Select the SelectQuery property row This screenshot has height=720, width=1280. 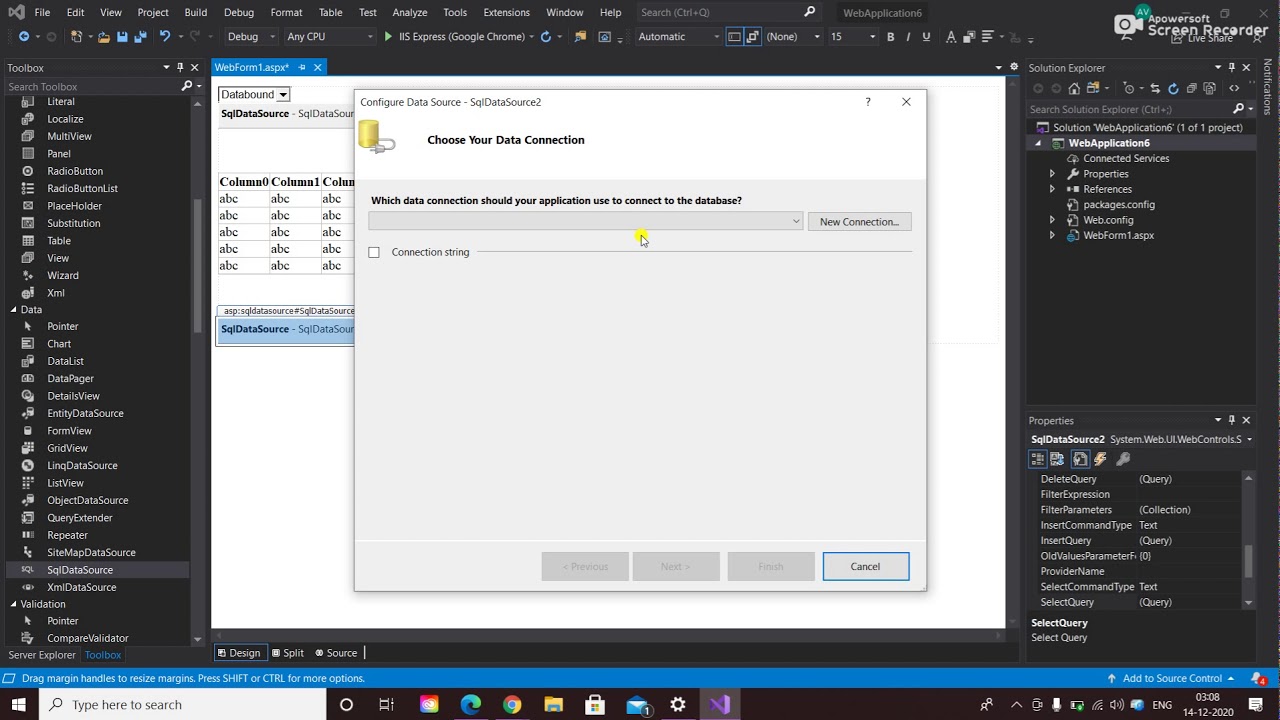pos(1137,602)
